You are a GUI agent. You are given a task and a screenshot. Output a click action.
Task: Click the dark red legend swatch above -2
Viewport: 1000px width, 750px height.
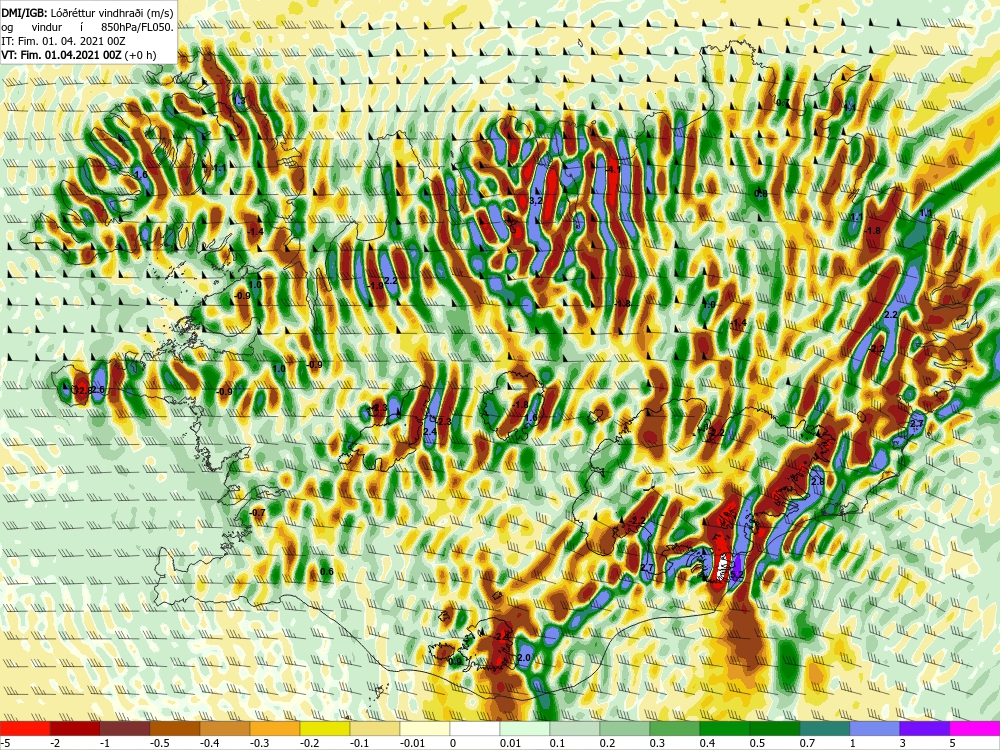coord(75,728)
